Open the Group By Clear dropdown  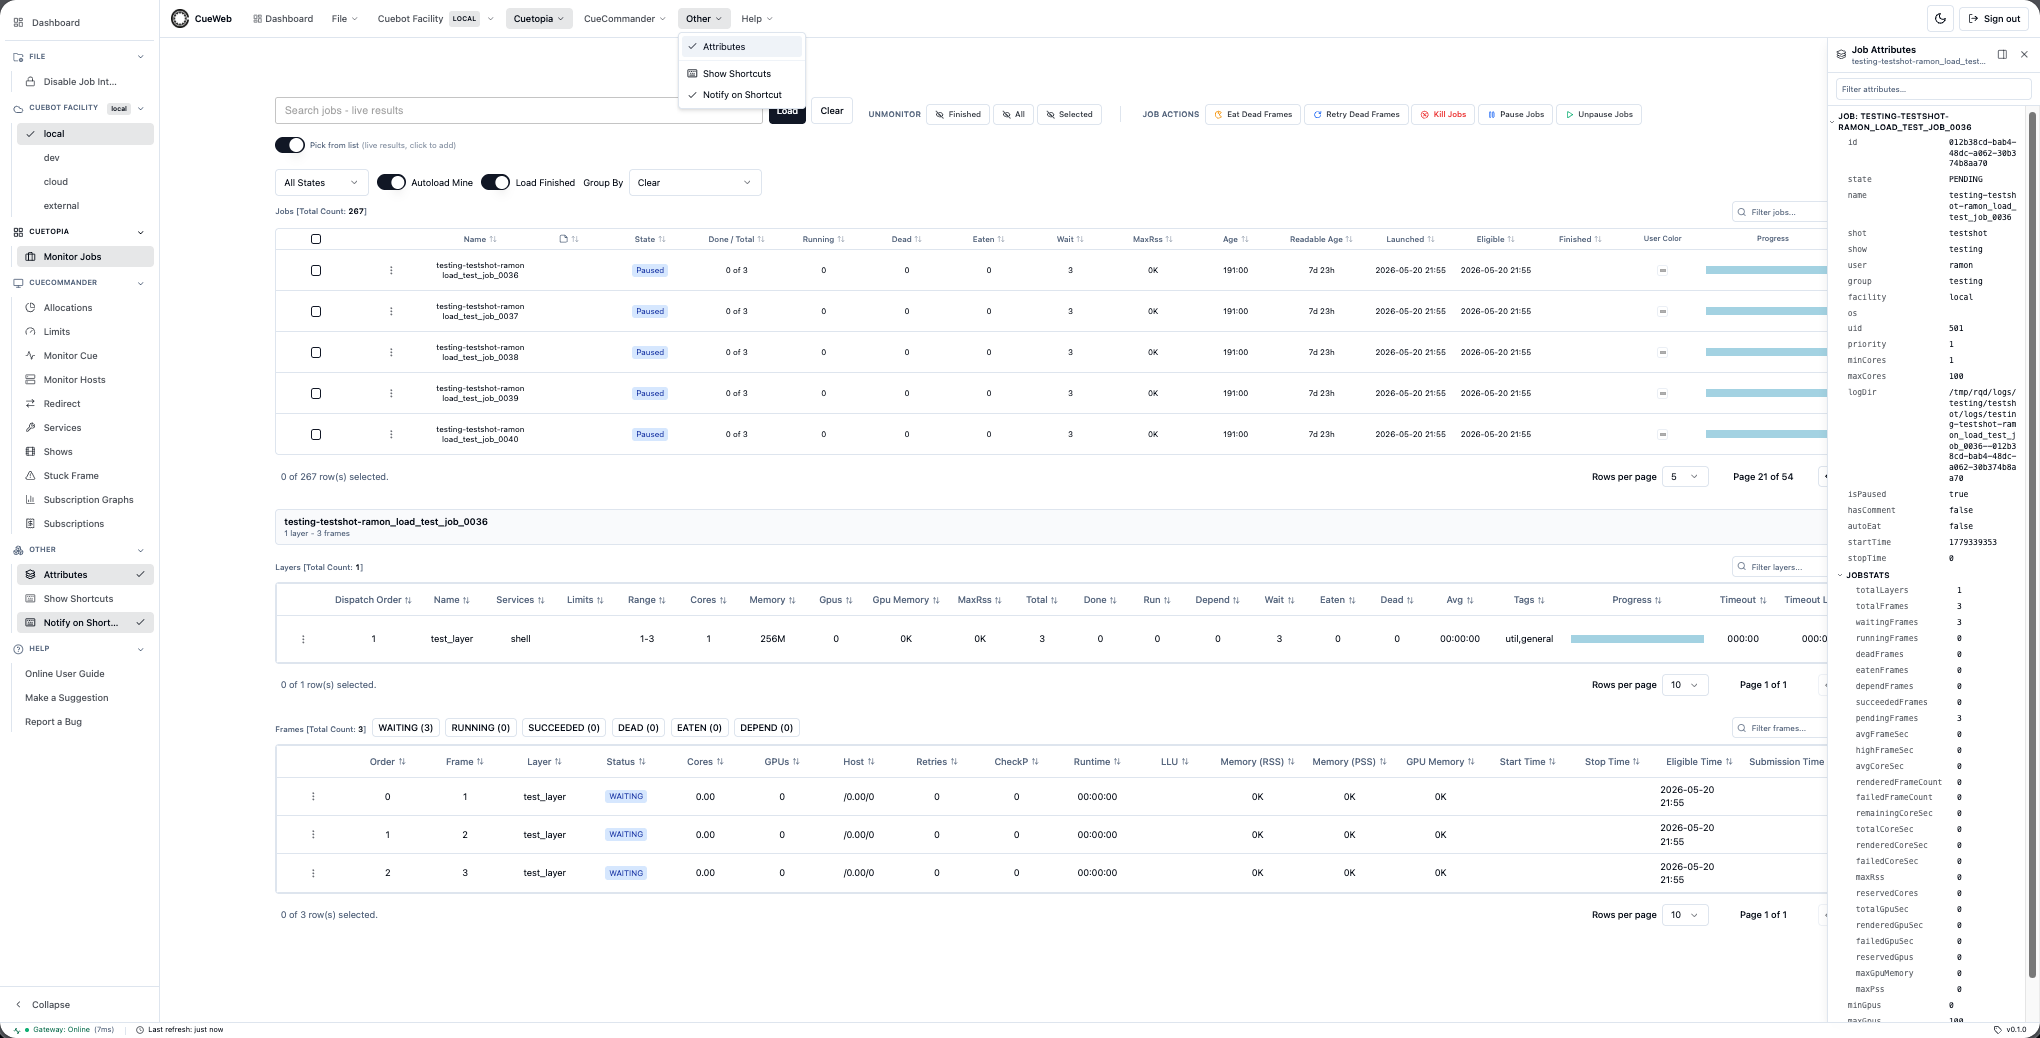click(695, 182)
